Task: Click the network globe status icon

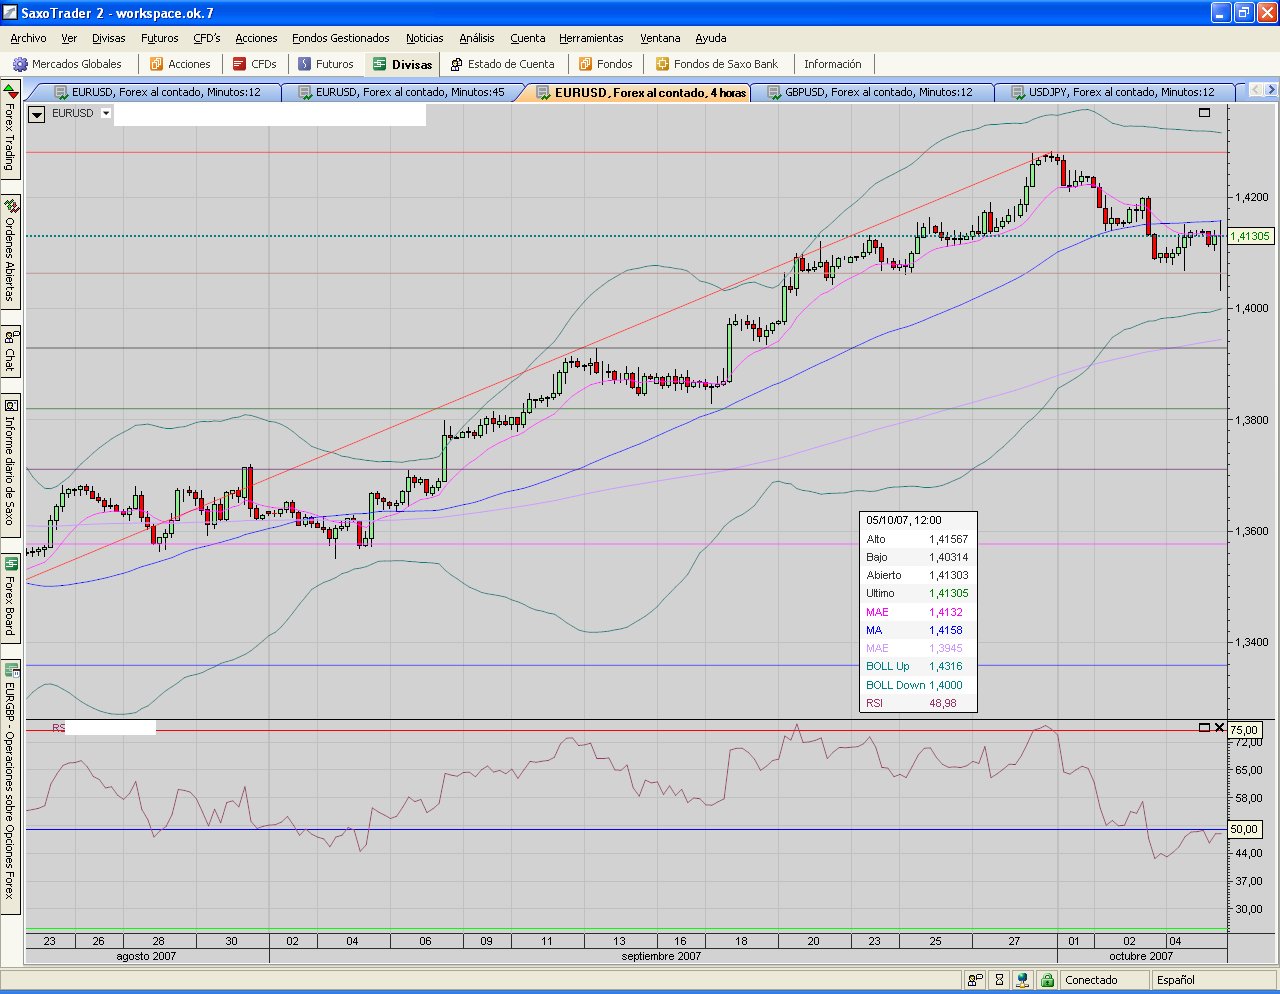Action: click(x=1022, y=980)
